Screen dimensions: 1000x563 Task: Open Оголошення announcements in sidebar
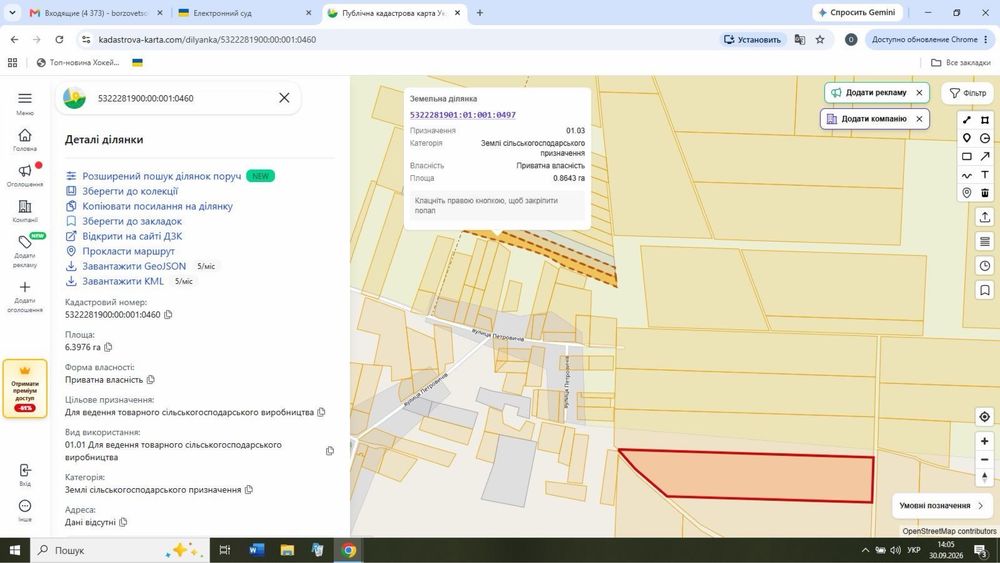coord(25,175)
